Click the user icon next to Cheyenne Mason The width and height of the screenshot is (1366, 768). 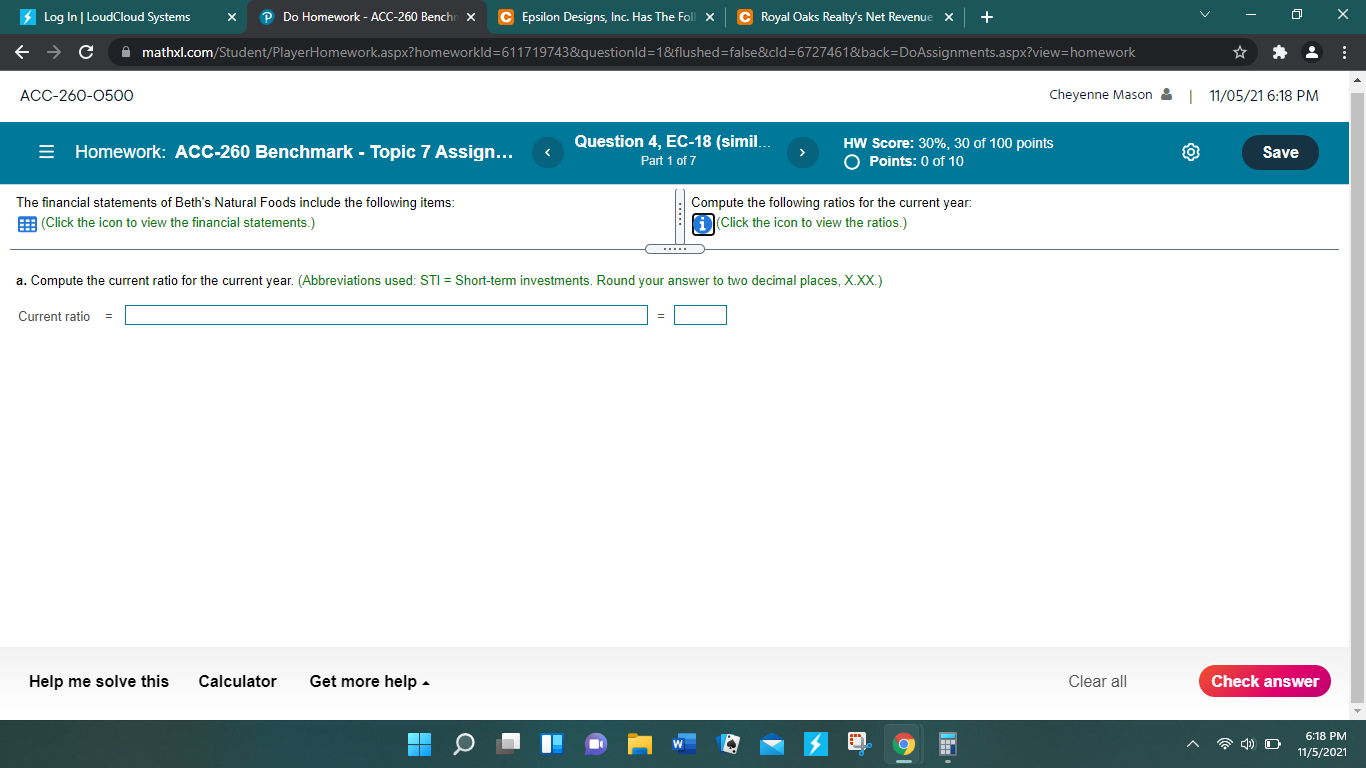[1166, 93]
